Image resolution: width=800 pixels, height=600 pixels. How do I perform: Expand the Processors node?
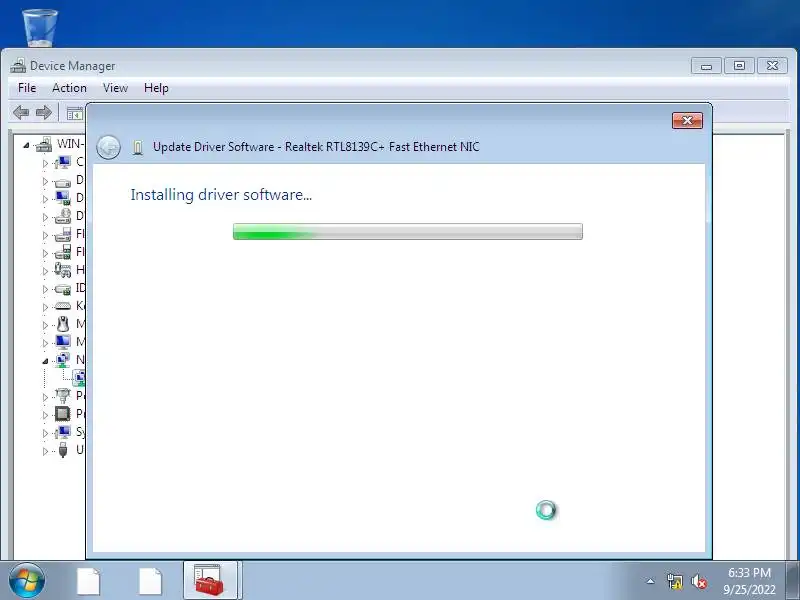[45, 415]
